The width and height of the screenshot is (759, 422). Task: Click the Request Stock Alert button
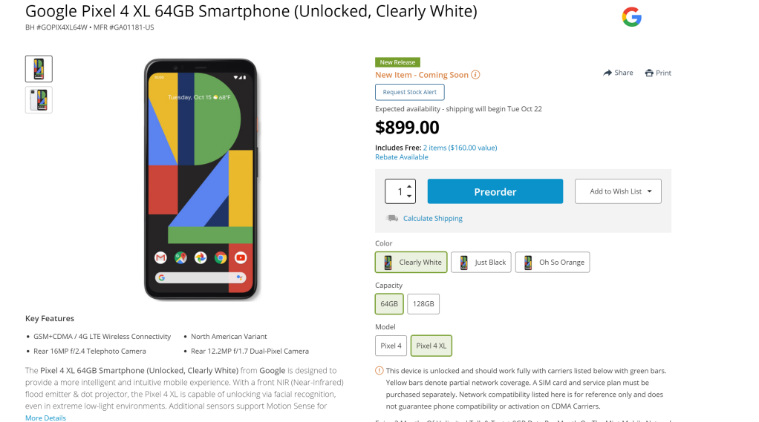tap(410, 91)
